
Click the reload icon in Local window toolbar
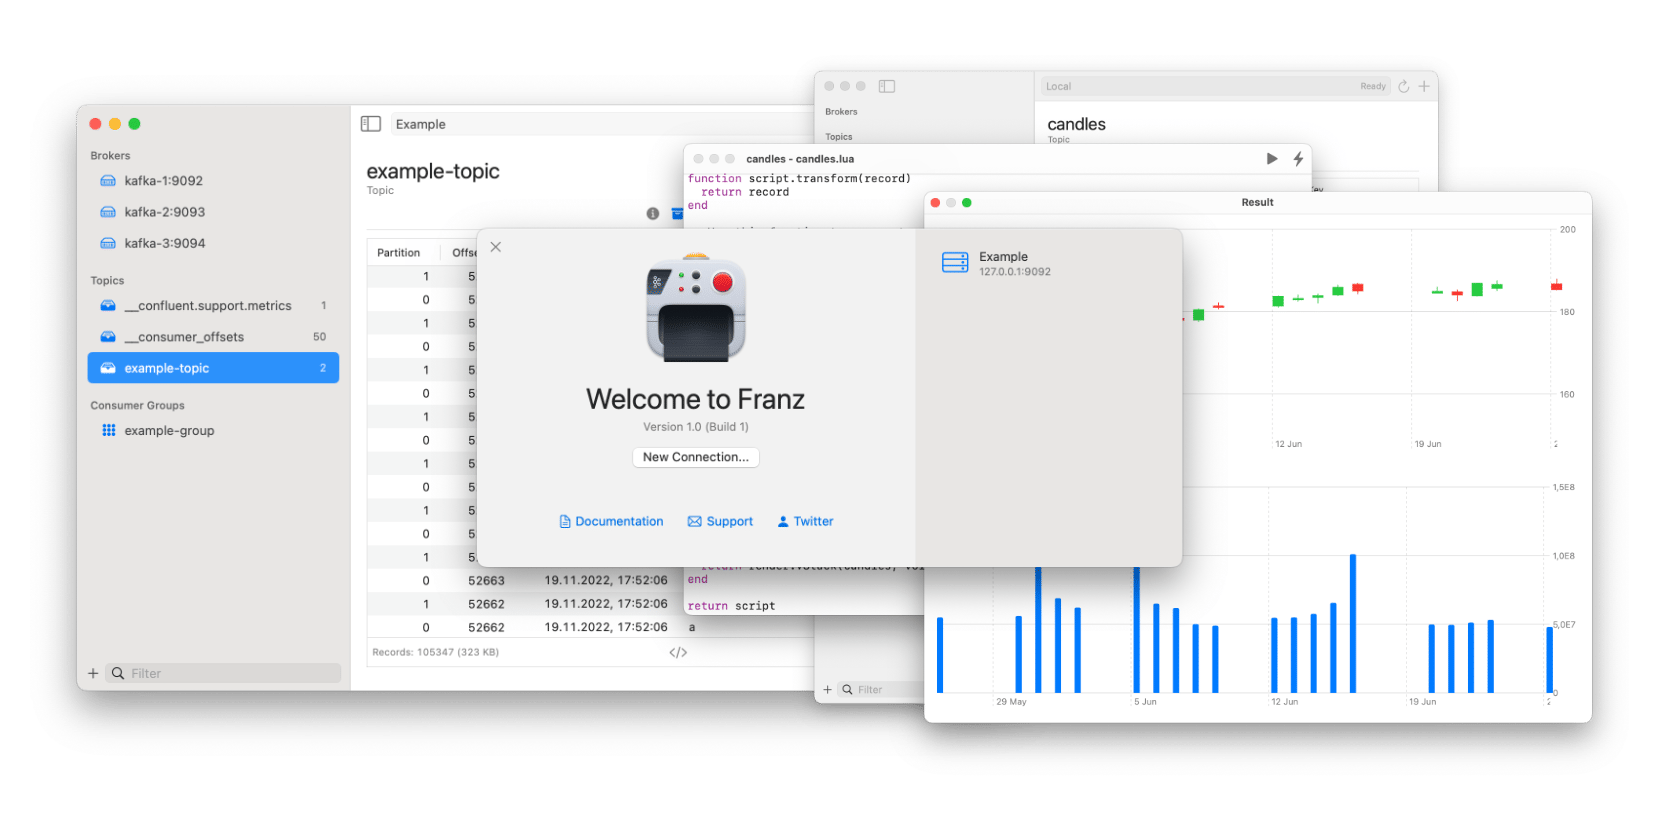pyautogui.click(x=1404, y=87)
